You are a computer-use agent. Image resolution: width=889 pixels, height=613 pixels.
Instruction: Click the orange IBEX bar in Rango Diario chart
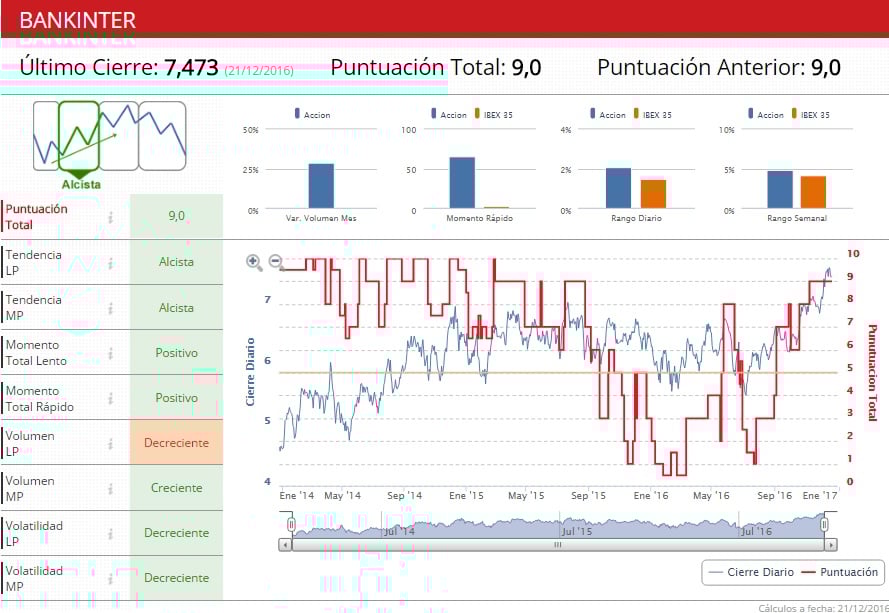pos(653,194)
